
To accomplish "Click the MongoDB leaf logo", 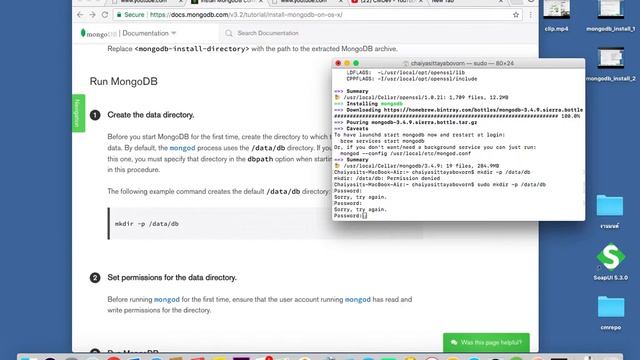I will [83, 33].
